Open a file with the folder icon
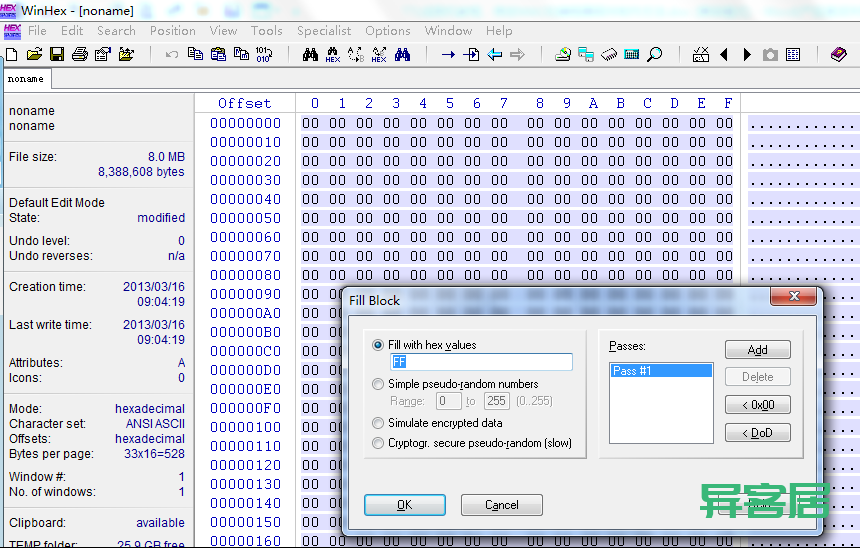This screenshot has width=860, height=548. (35, 54)
